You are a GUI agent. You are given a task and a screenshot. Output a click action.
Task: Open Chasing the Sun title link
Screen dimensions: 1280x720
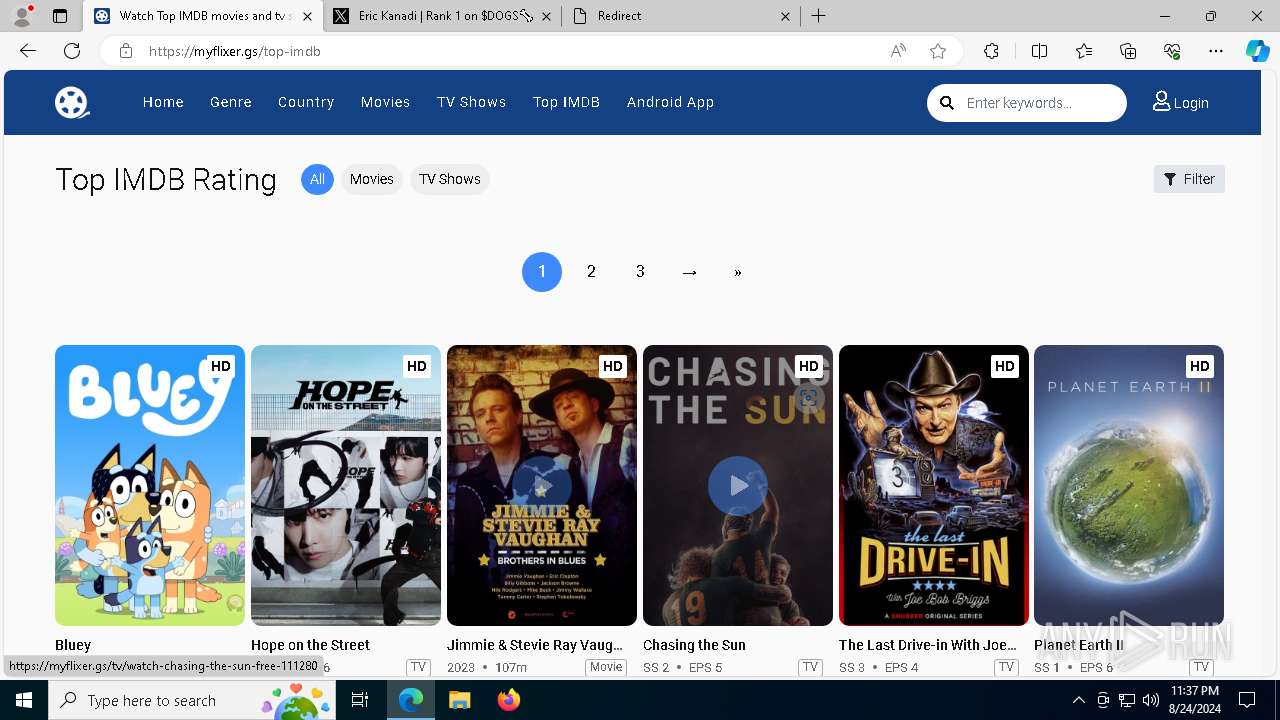coord(694,645)
